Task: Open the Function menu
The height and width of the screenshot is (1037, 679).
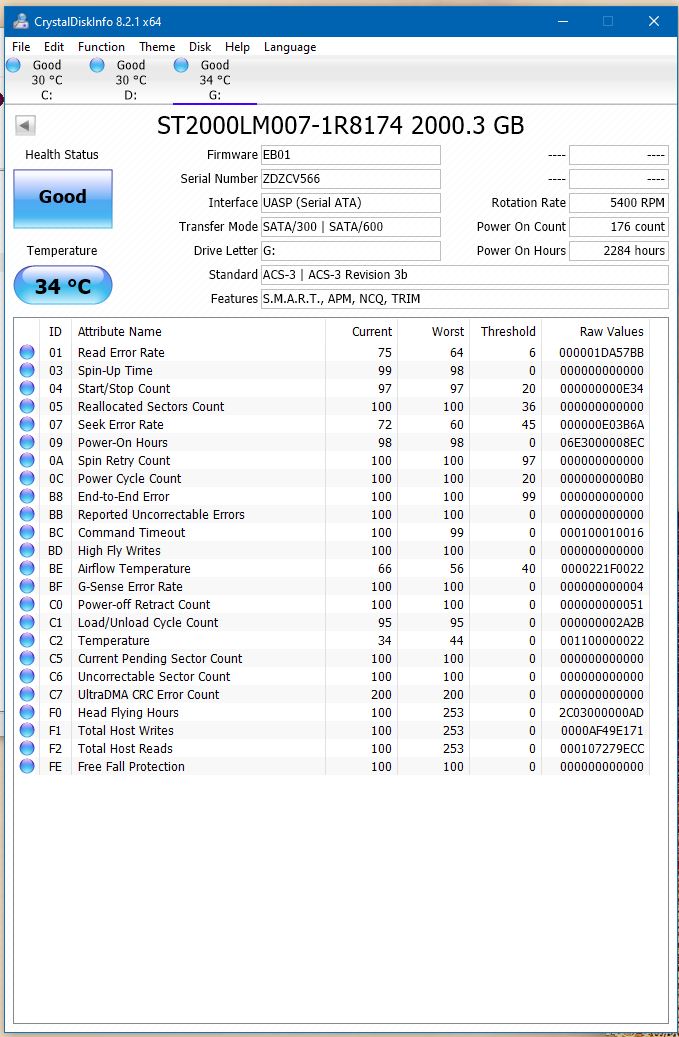Action: 101,47
